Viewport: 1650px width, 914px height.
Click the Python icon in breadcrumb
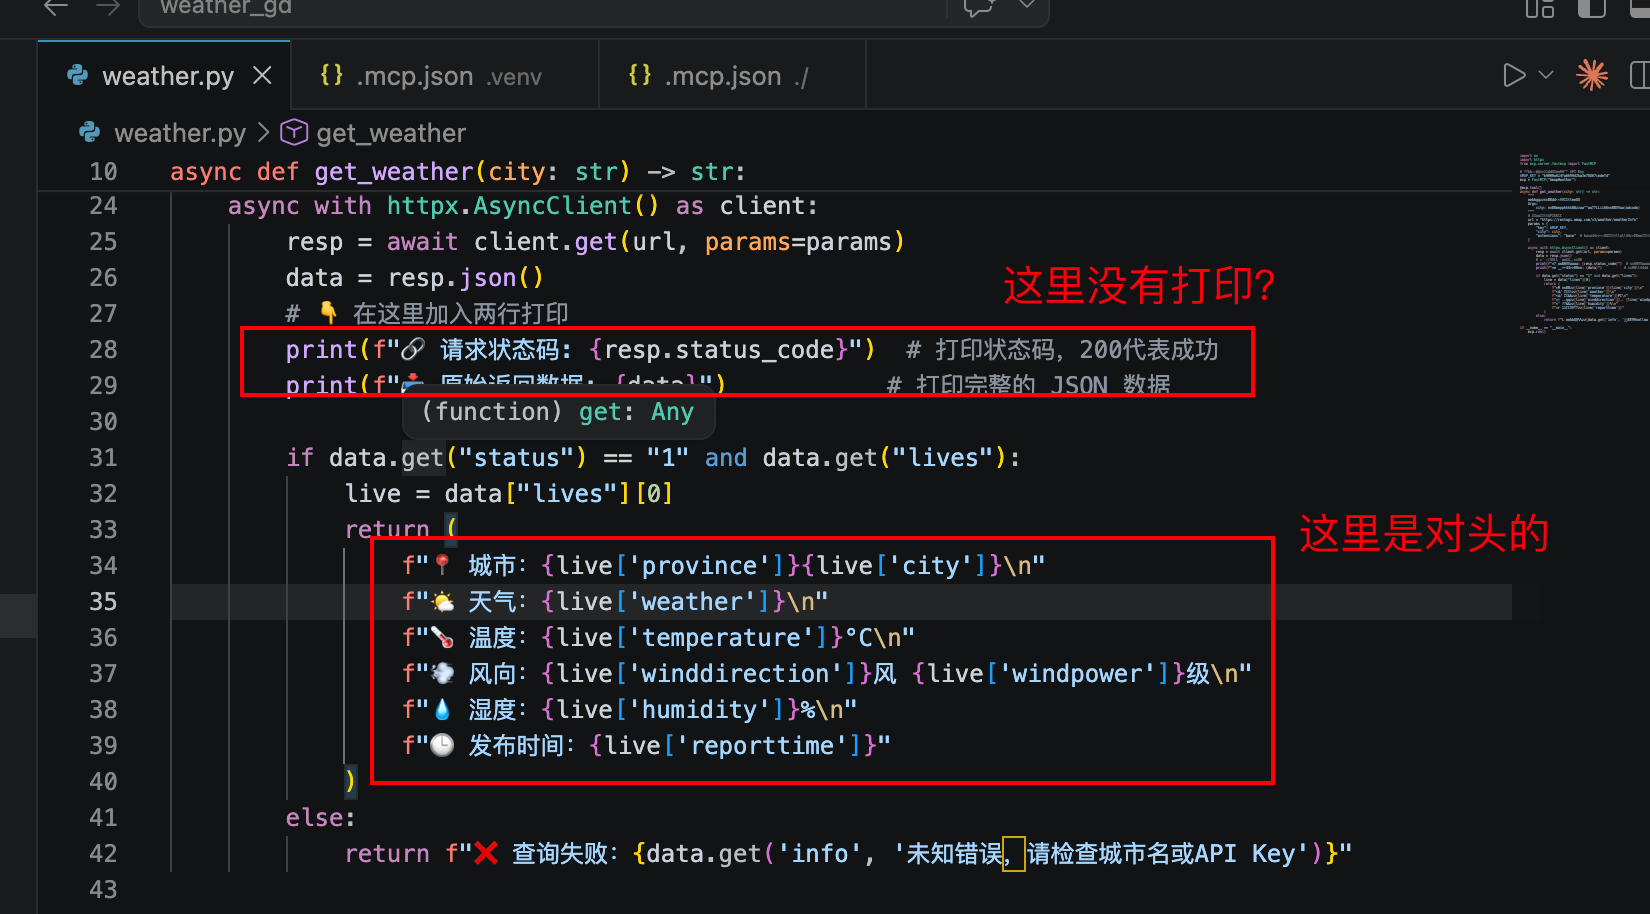pos(90,132)
